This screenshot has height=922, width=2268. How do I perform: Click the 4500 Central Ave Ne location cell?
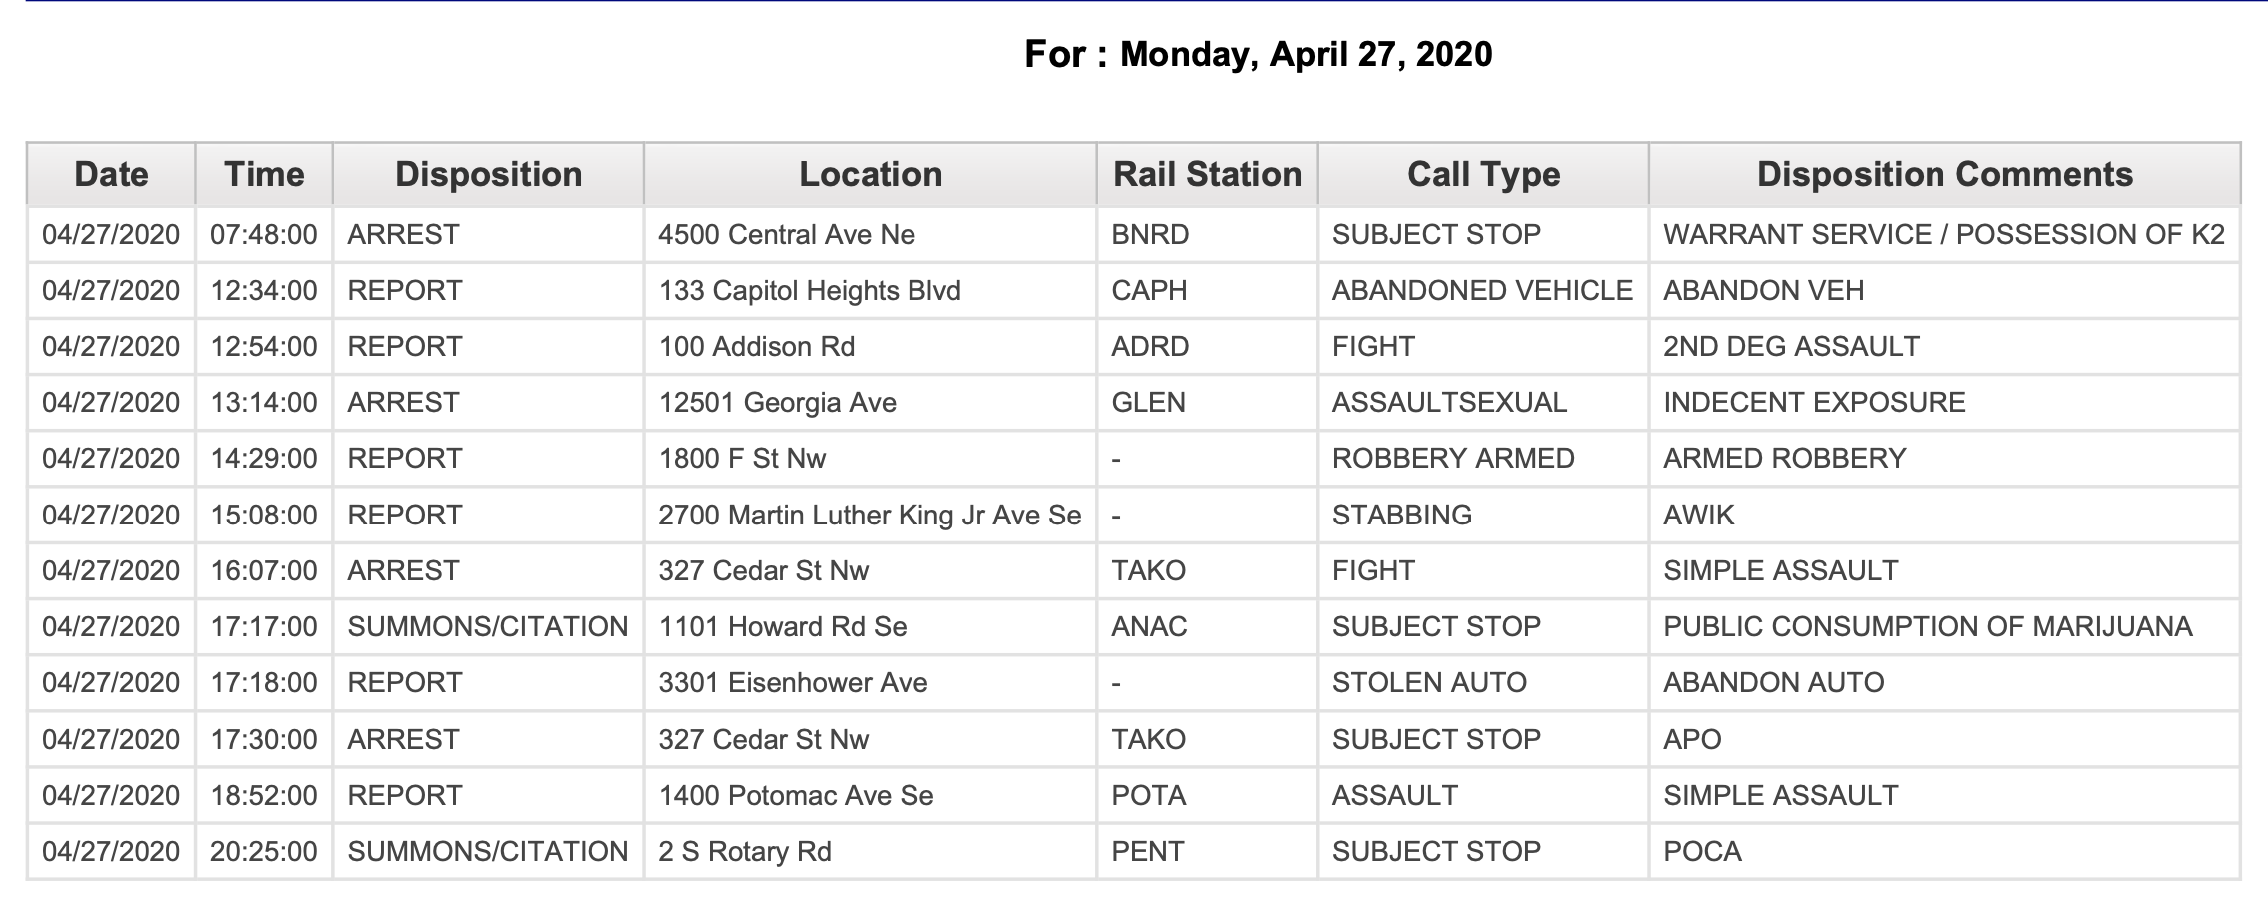[x=870, y=235]
